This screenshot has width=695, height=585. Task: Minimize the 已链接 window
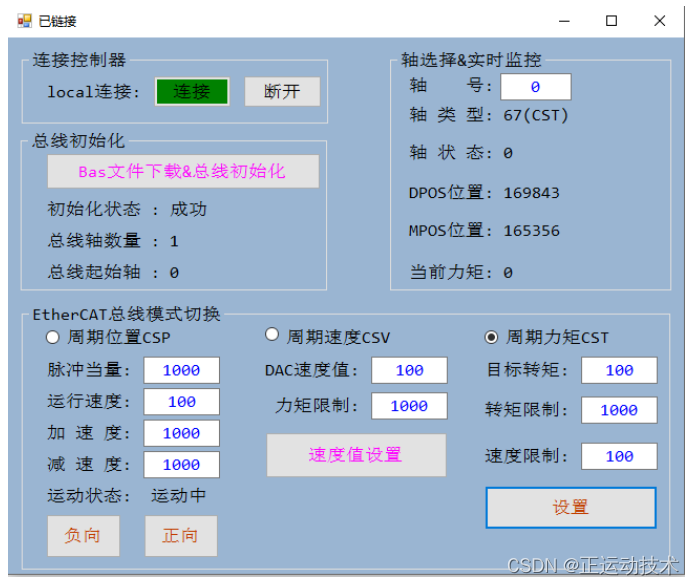[564, 21]
